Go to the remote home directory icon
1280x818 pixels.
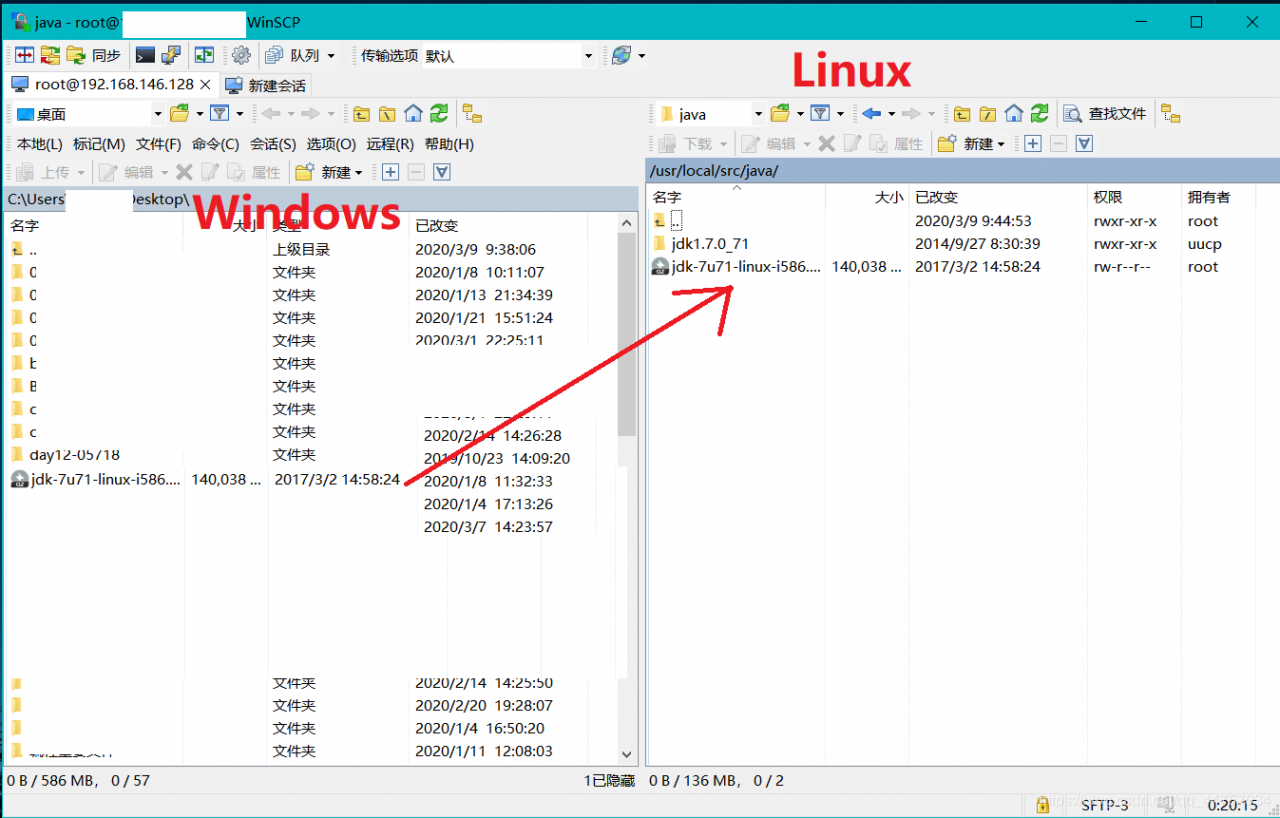(1014, 114)
